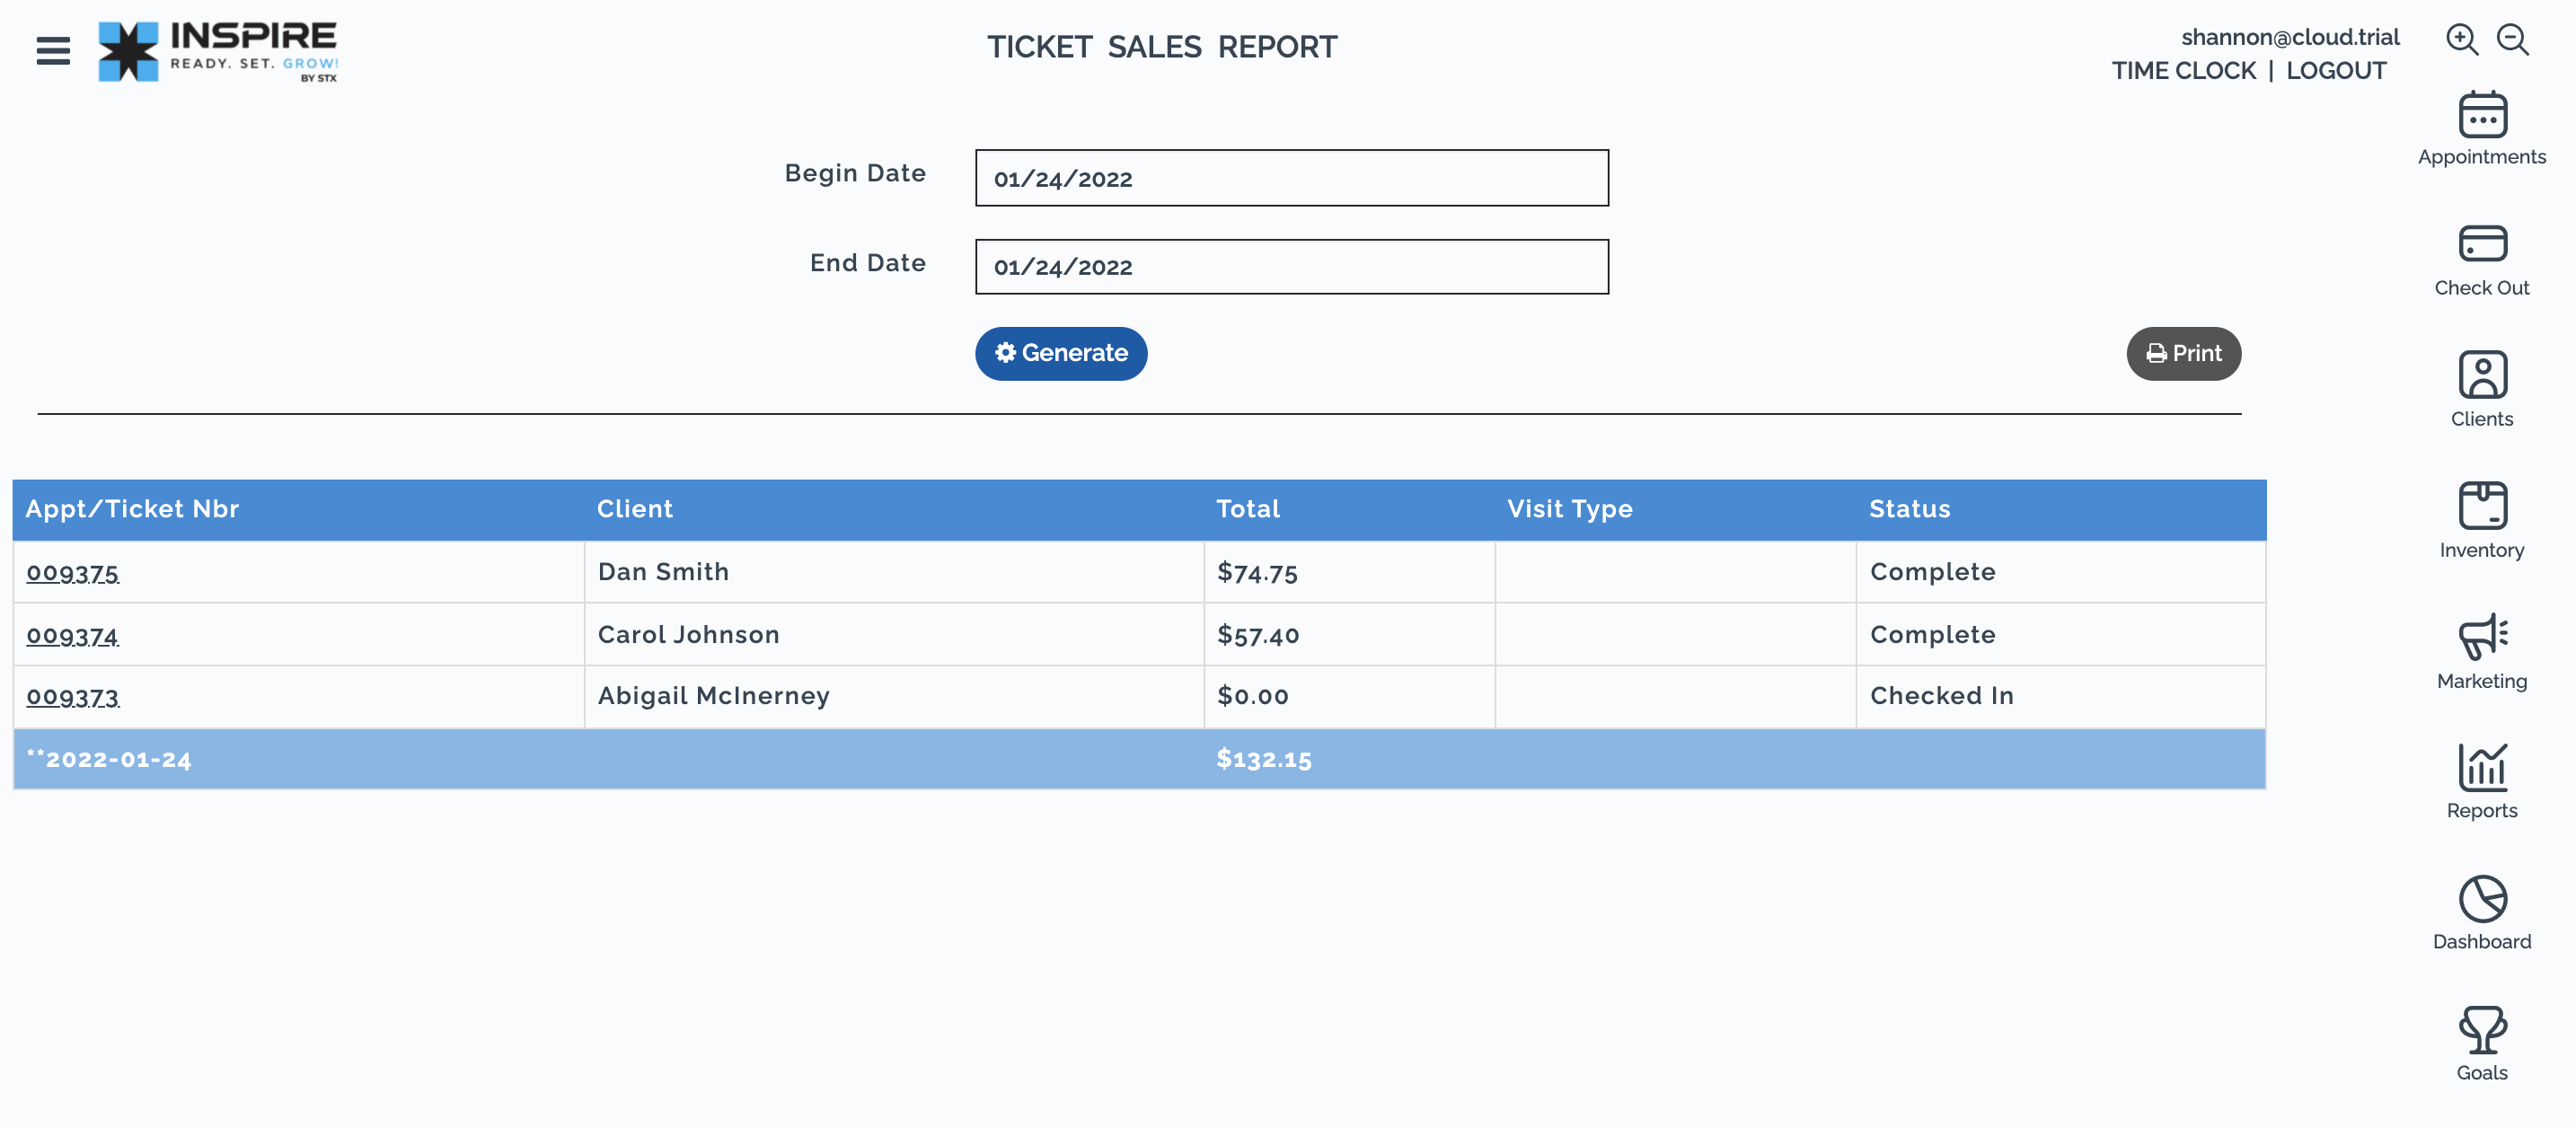This screenshot has width=2576, height=1128.
Task: Select the Carol Johnson client cell
Action: (x=894, y=634)
